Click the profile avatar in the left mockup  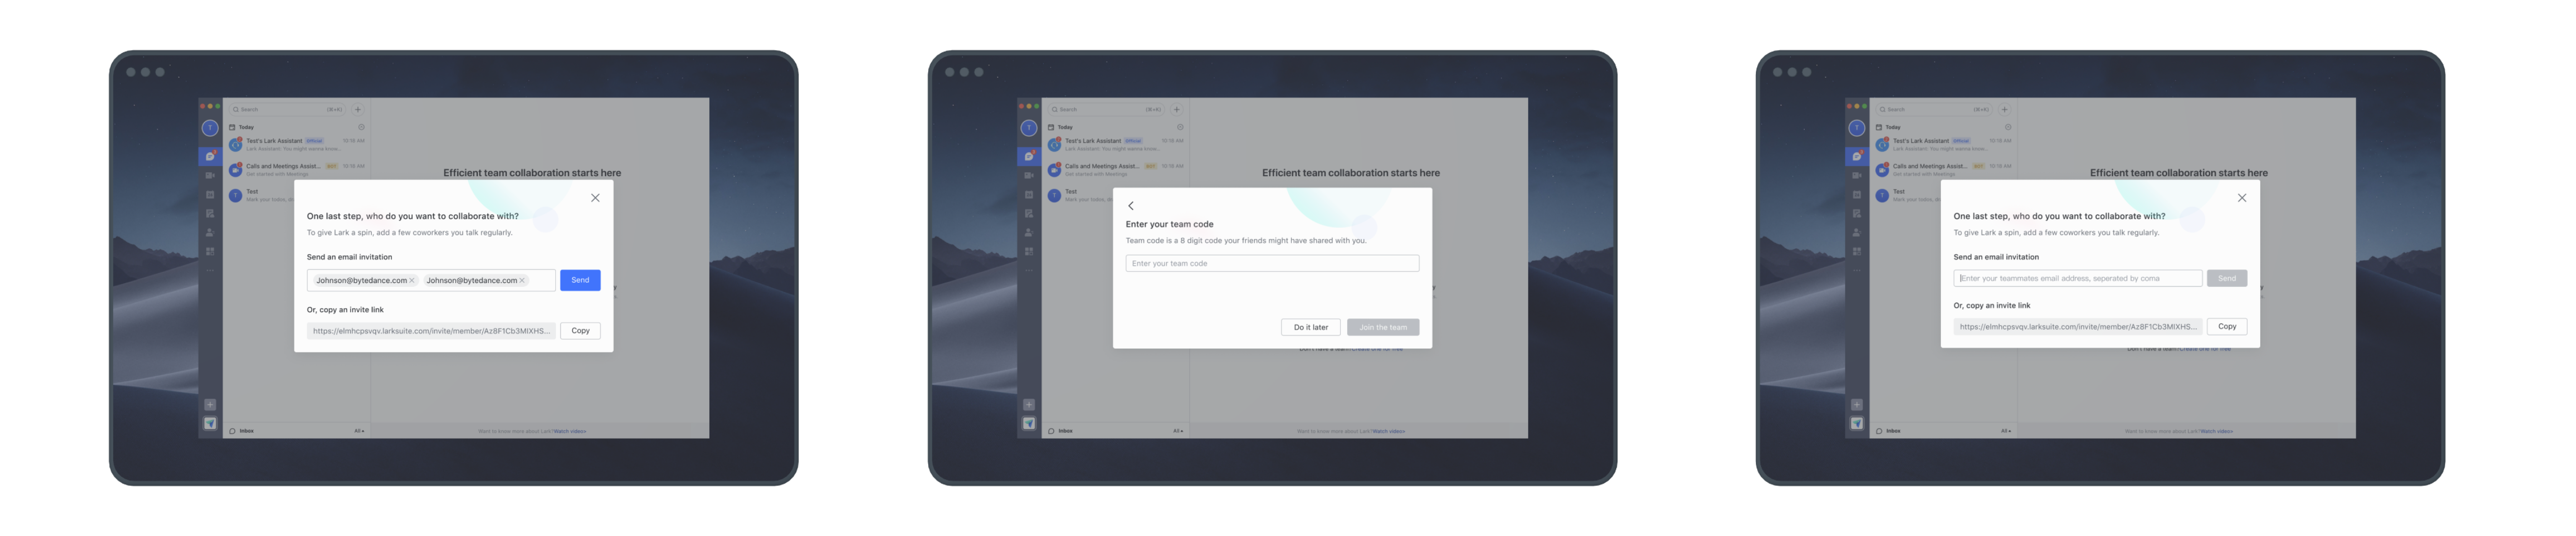pos(210,128)
